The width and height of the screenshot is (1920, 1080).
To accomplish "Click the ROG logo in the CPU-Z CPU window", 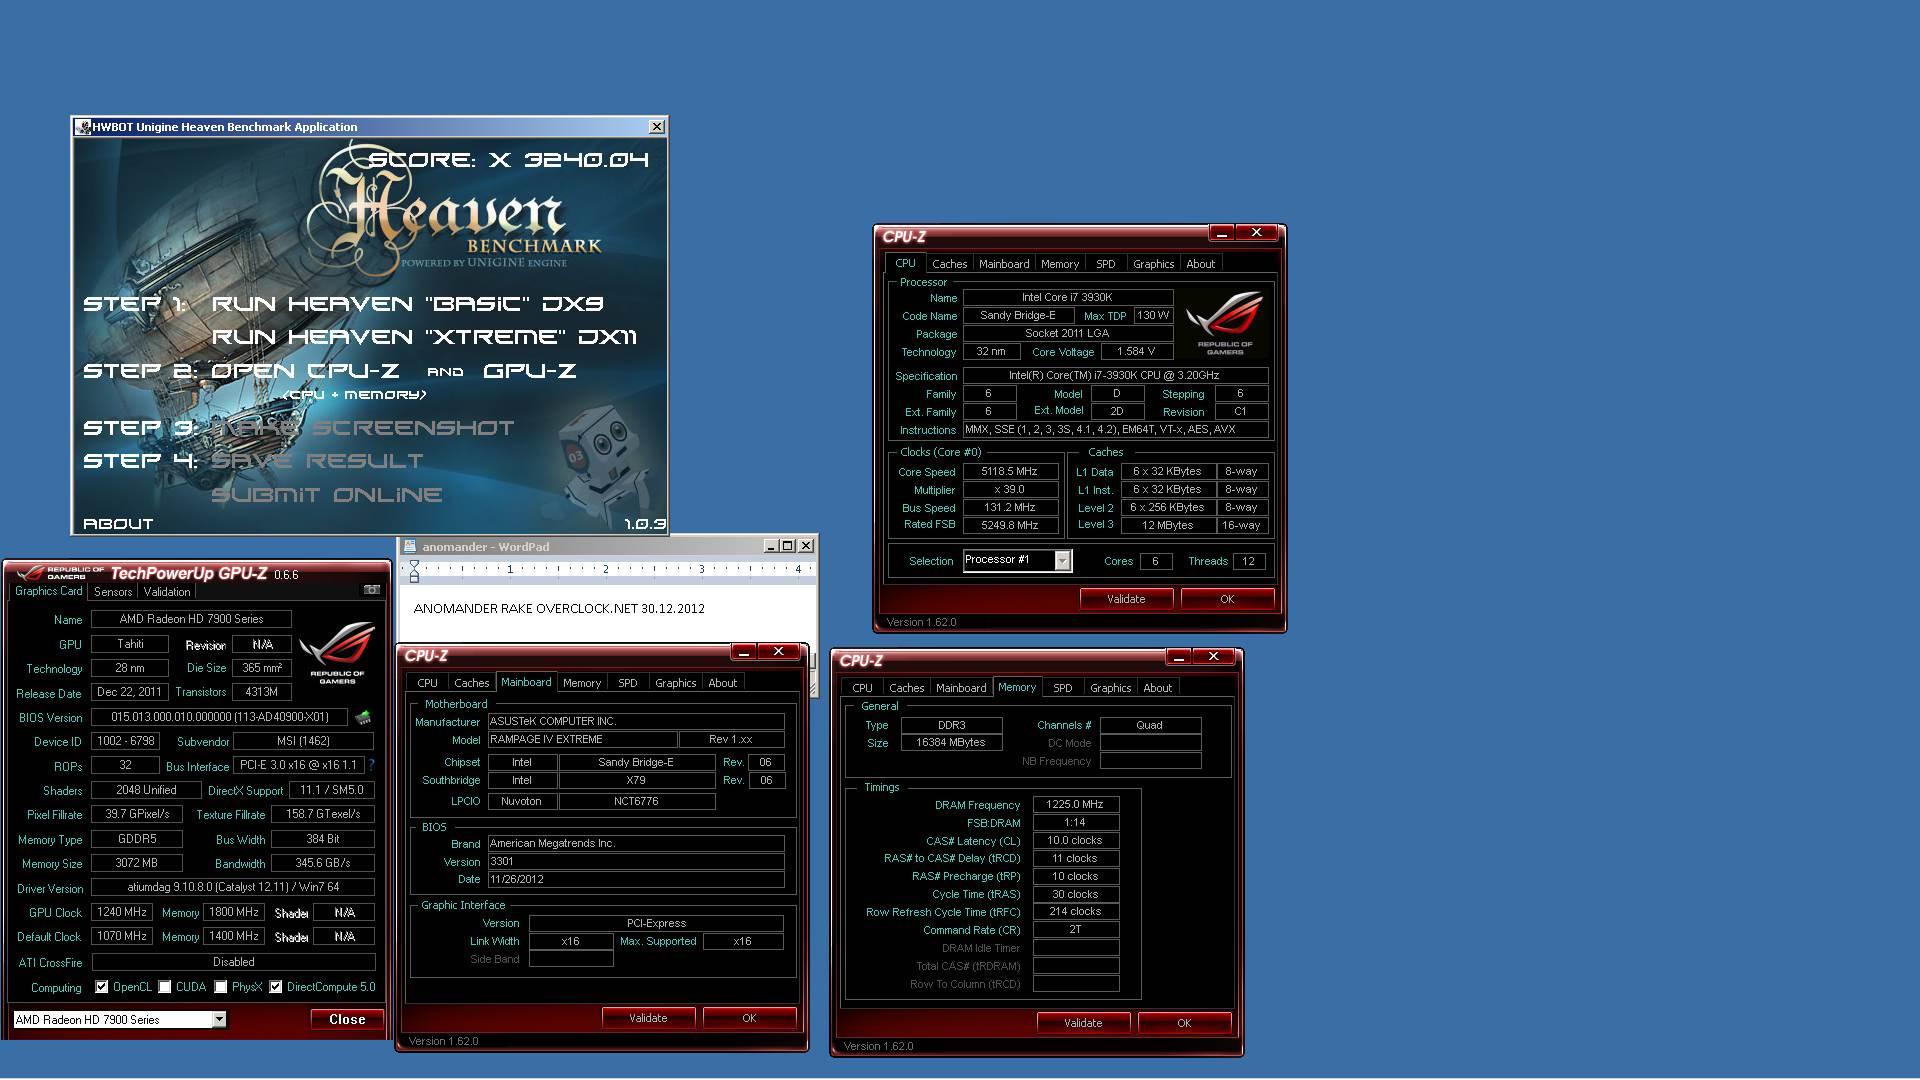I will tap(1224, 324).
